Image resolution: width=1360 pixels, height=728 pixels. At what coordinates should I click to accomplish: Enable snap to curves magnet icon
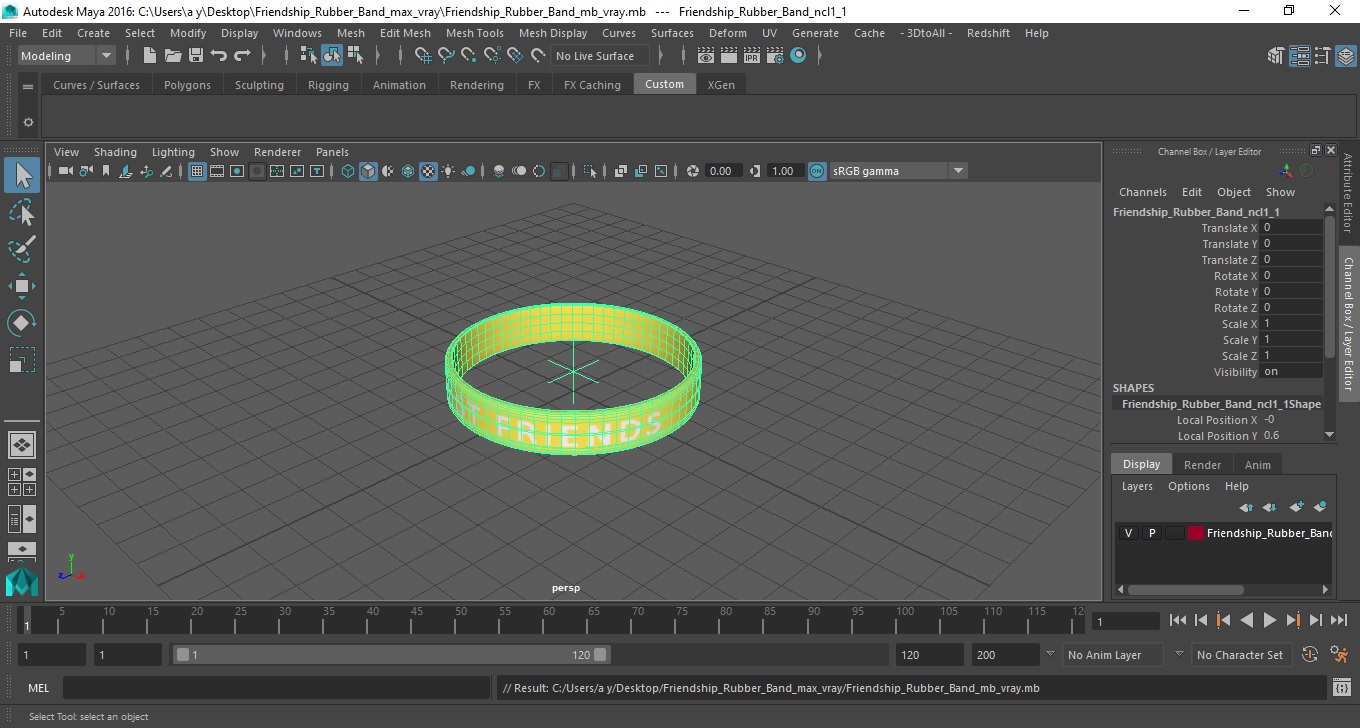(x=446, y=56)
